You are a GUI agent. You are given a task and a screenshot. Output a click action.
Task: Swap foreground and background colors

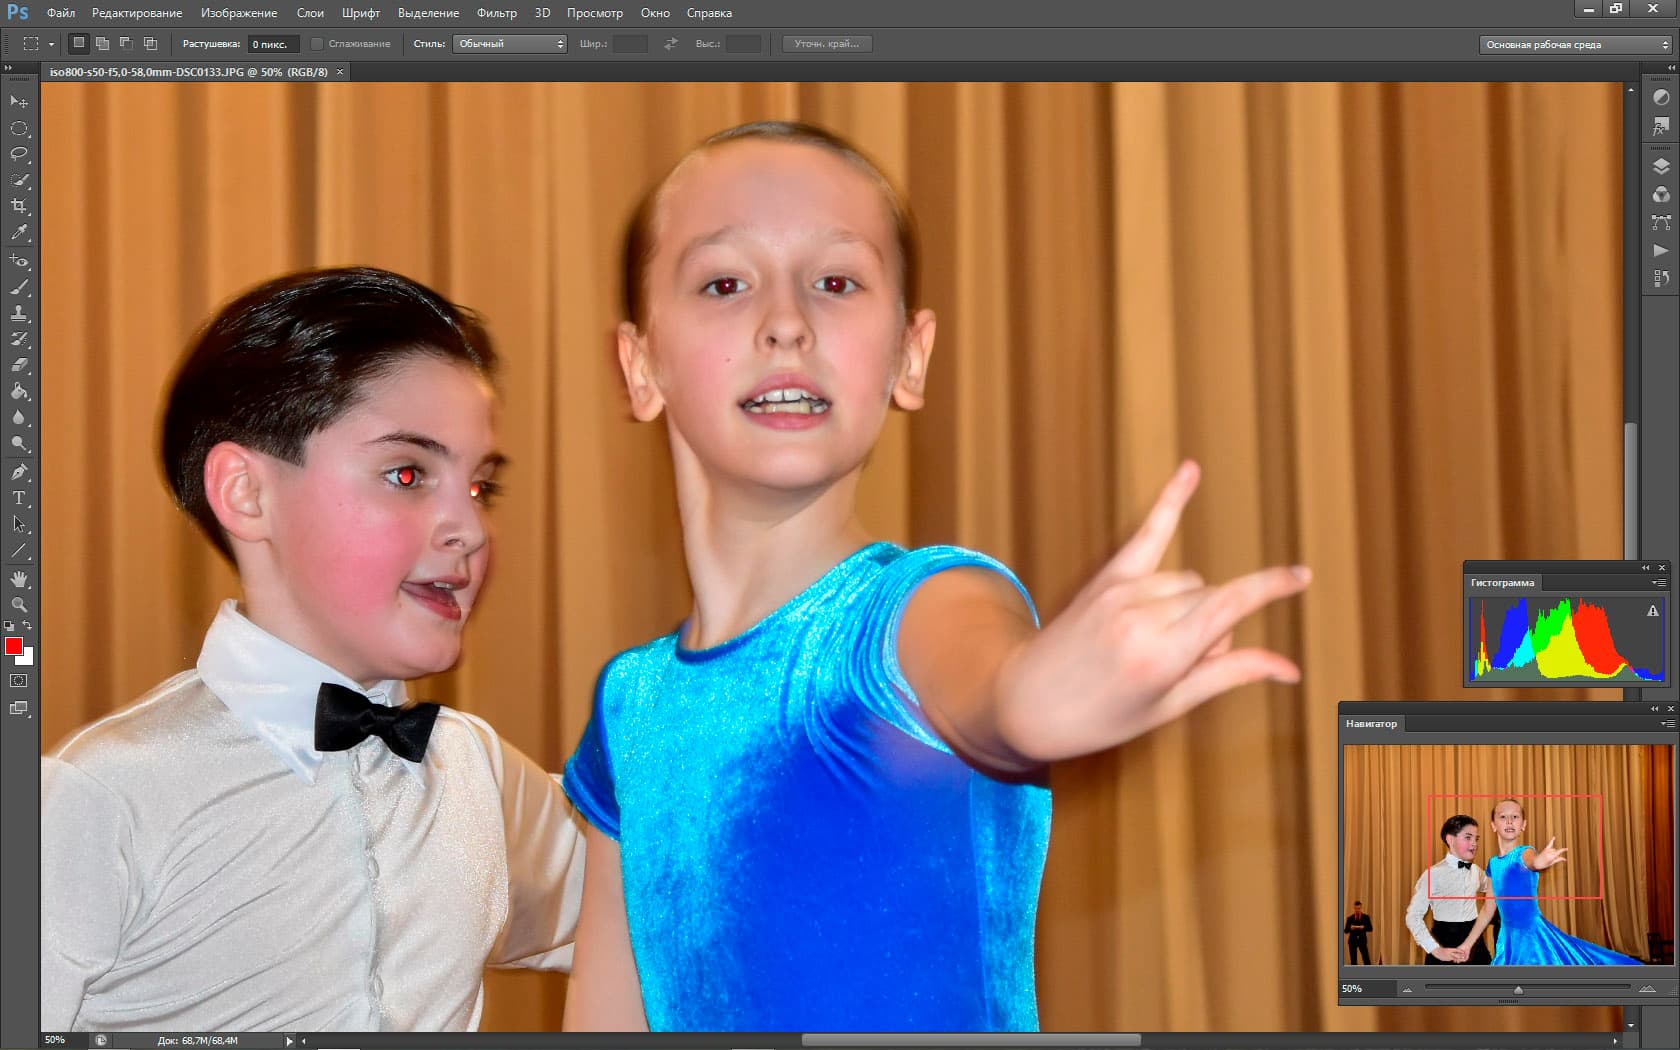27,625
